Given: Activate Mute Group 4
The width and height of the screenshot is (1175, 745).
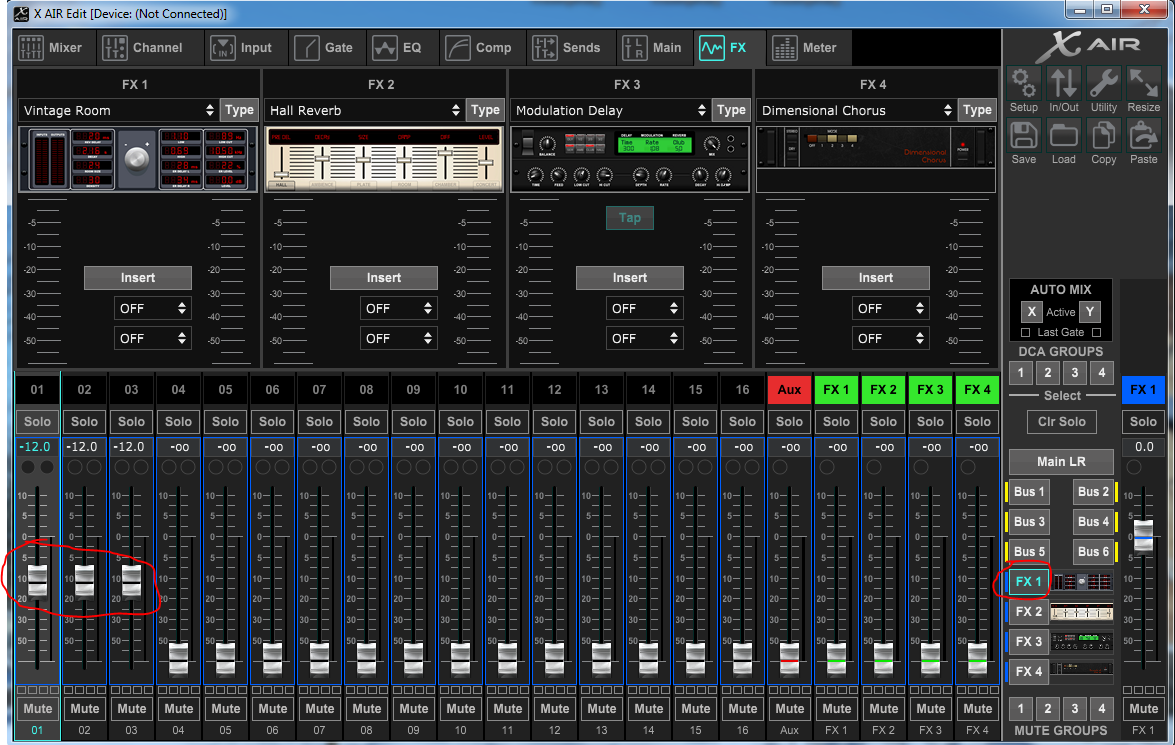Looking at the screenshot, I should coord(1102,708).
